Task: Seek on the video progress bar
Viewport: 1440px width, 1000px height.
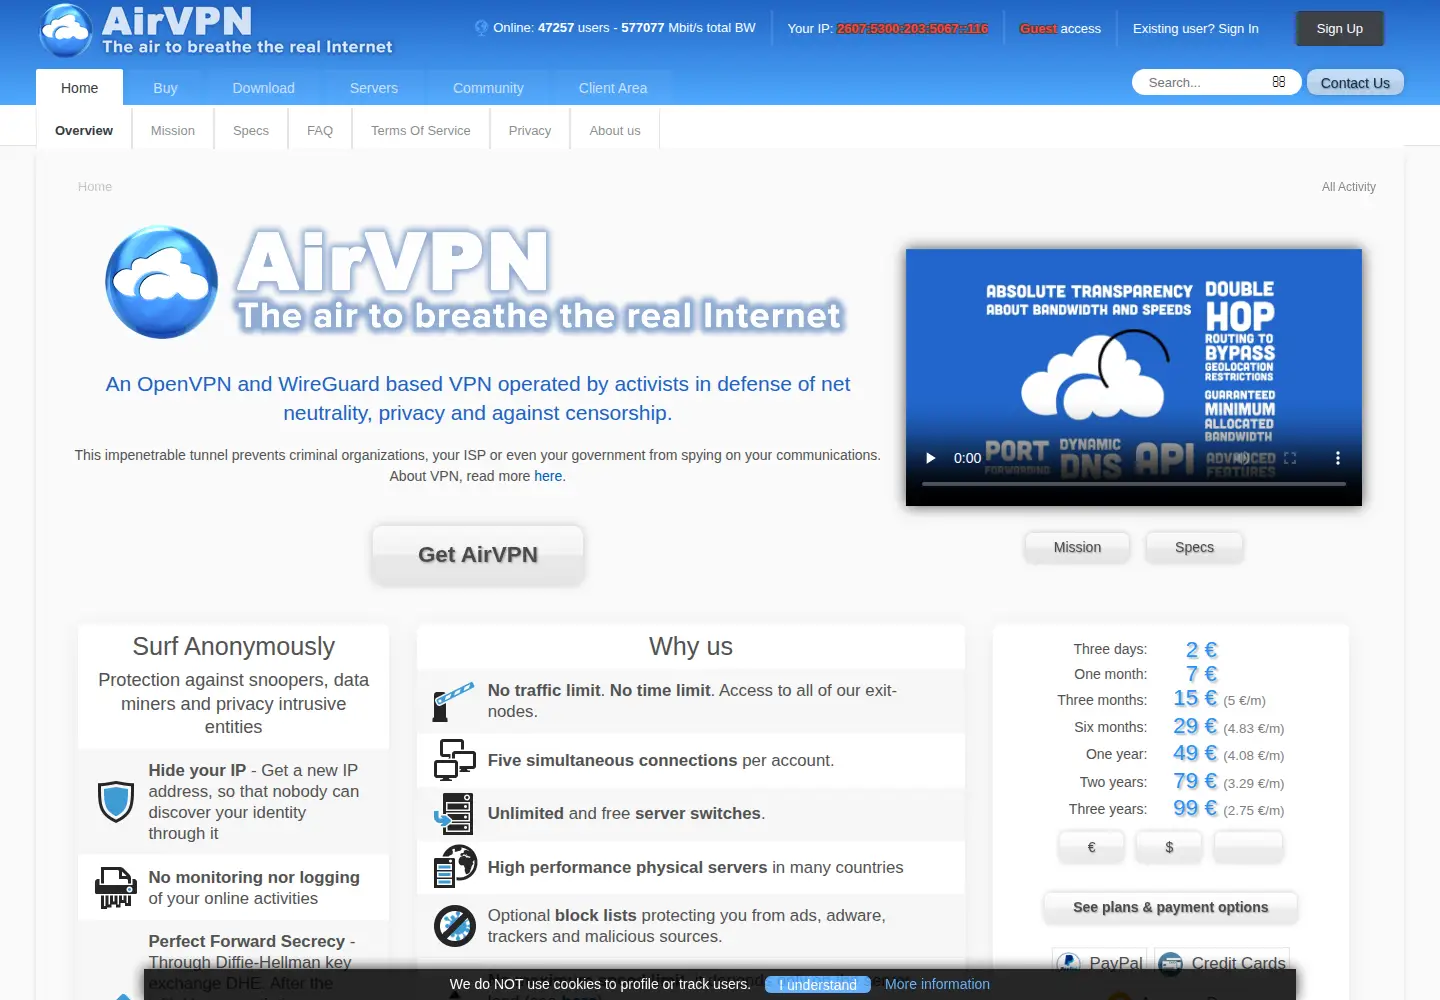Action: [x=1134, y=484]
